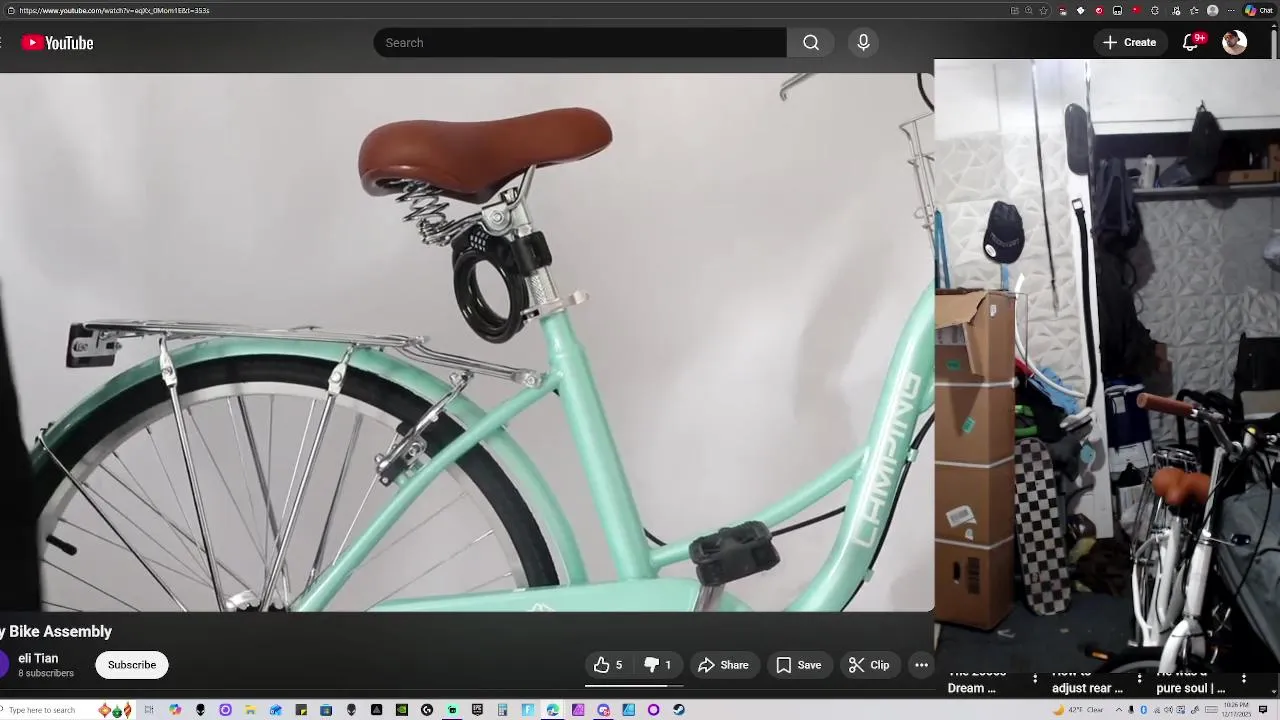Dislike the video with thumbs down
1280x720 pixels.
(657, 665)
